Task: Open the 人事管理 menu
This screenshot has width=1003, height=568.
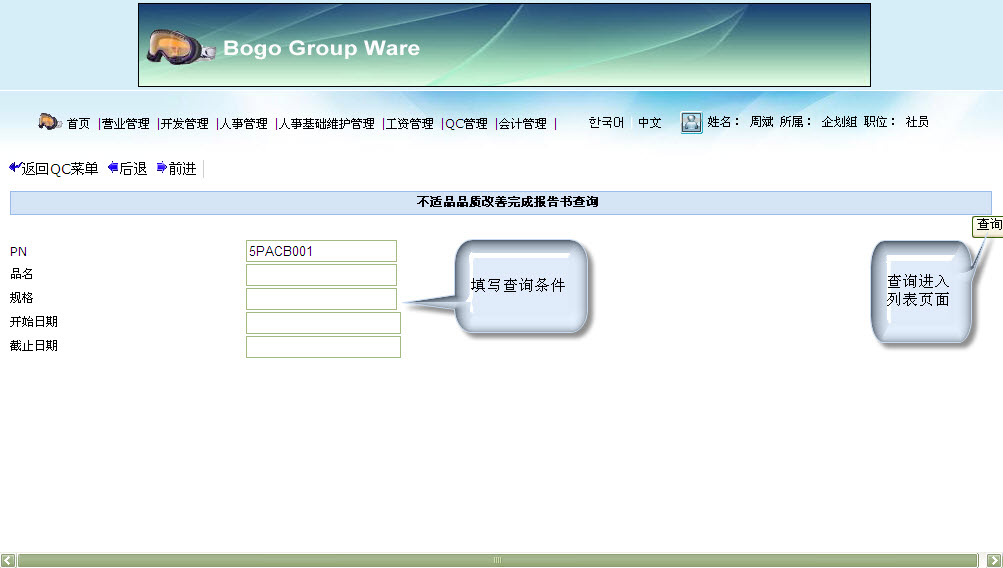Action: (243, 124)
